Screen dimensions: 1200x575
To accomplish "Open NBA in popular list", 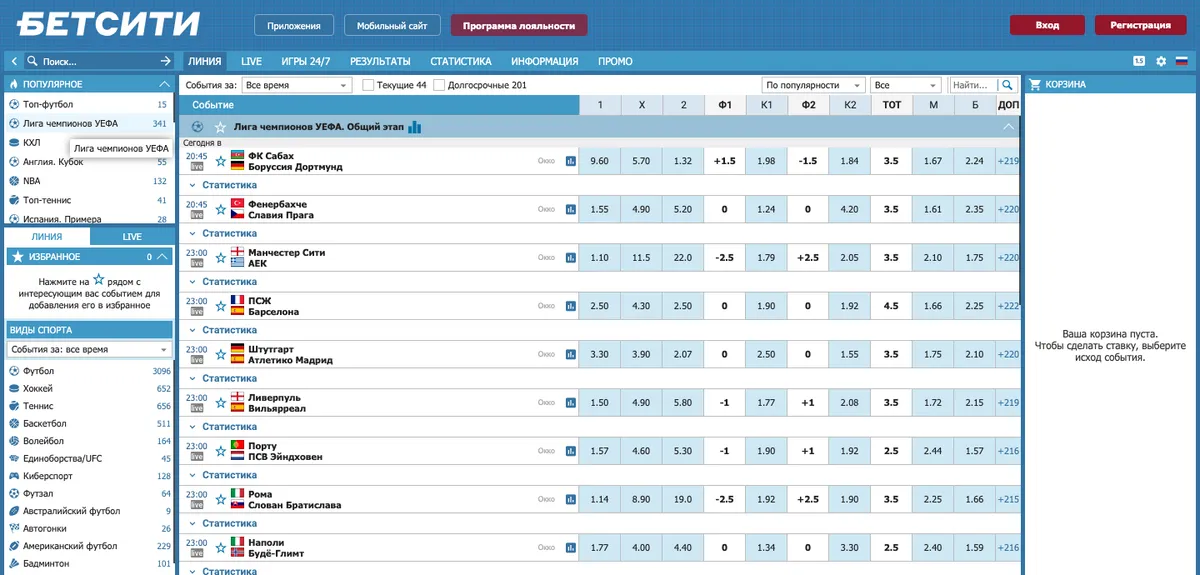I will (x=90, y=181).
